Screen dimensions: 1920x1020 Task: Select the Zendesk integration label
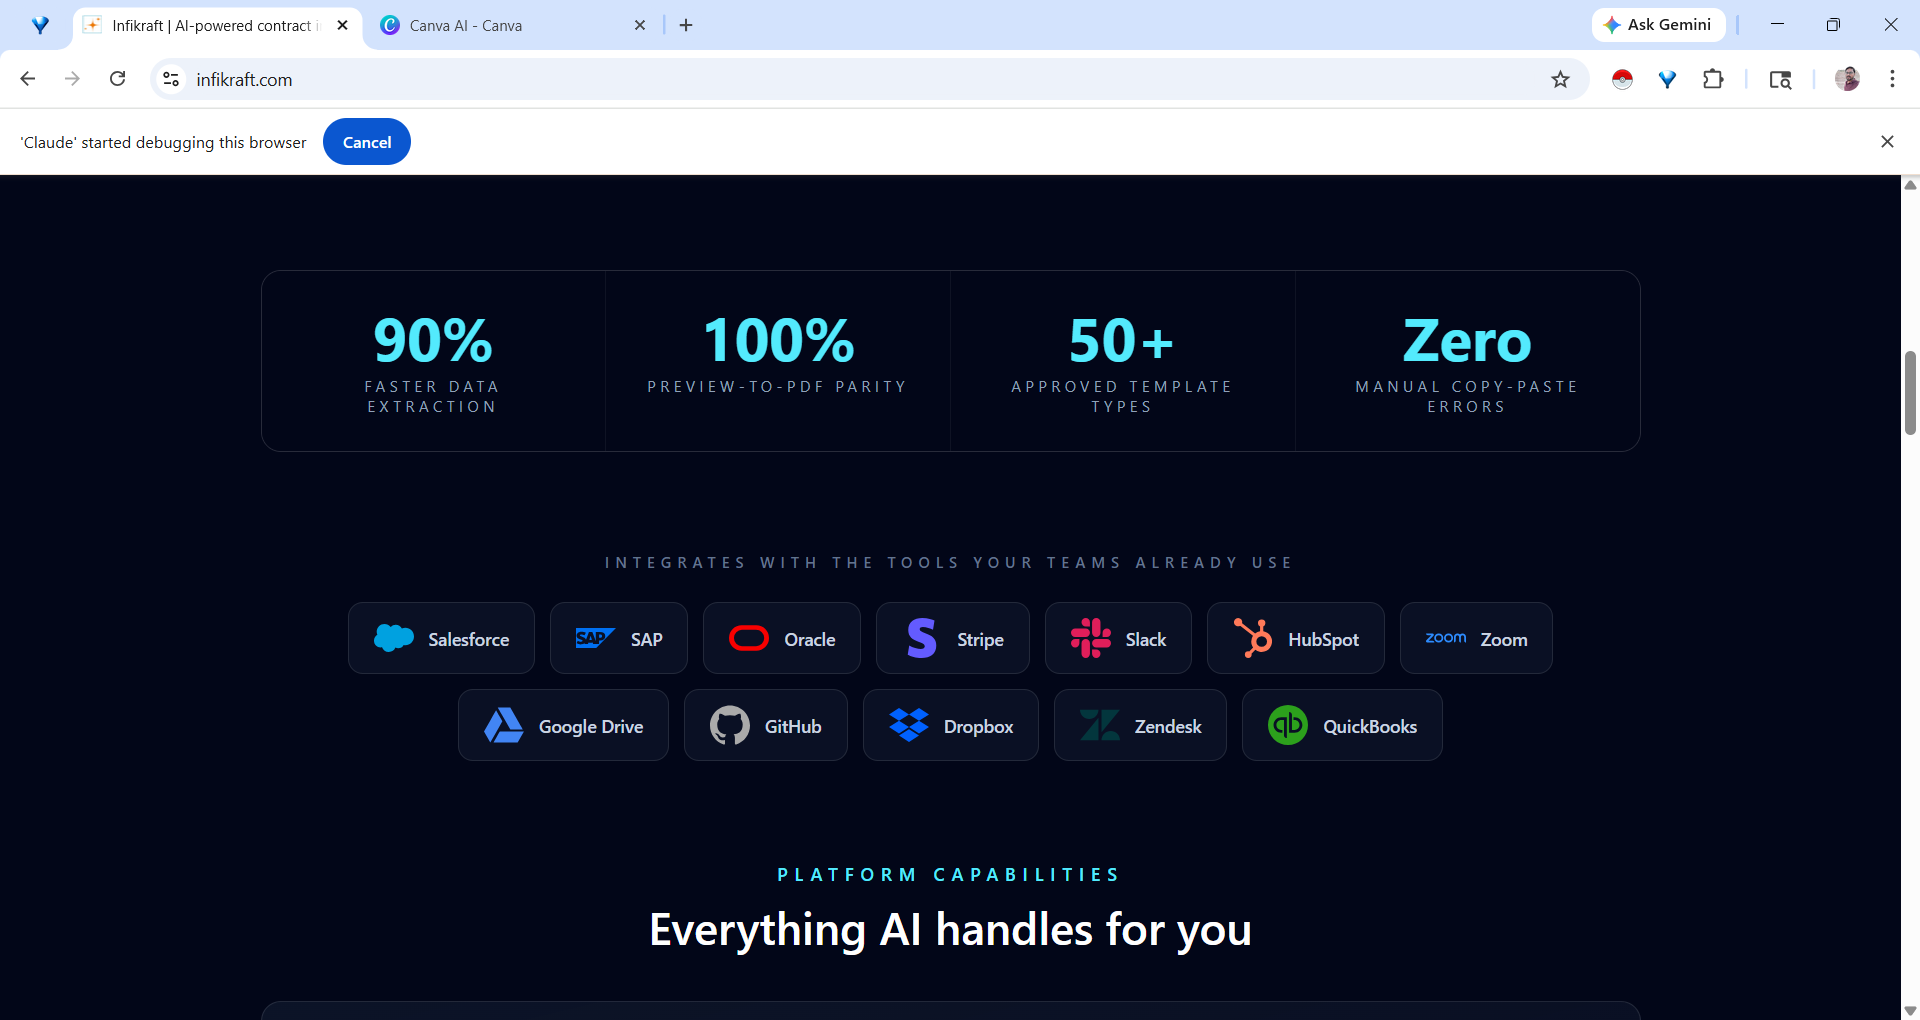coord(1168,726)
